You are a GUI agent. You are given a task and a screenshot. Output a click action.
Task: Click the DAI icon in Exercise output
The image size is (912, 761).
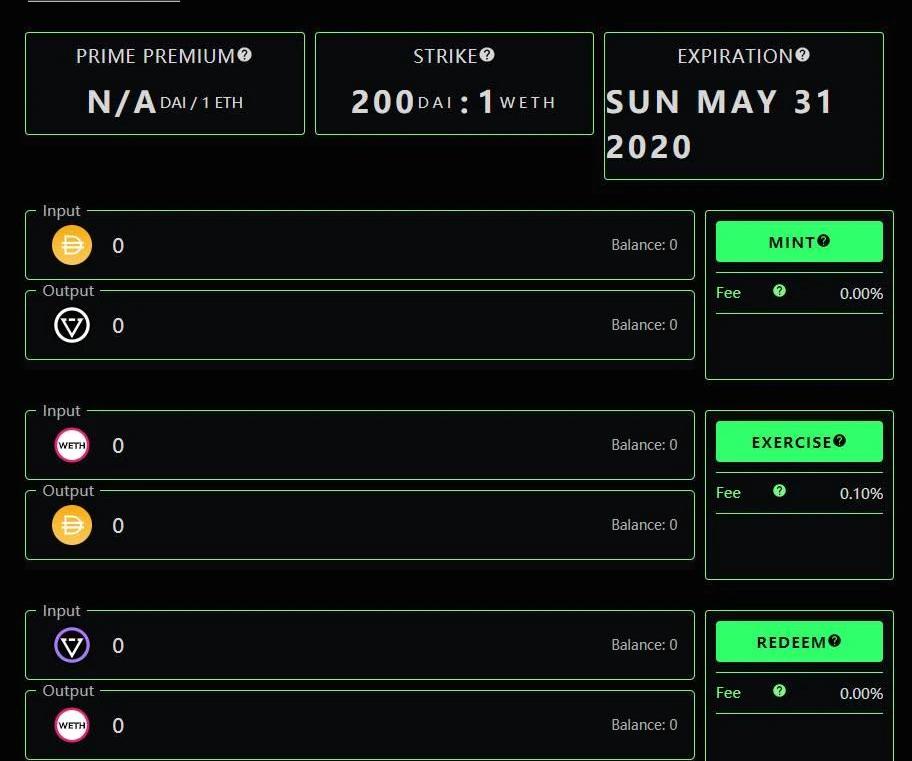coord(72,525)
